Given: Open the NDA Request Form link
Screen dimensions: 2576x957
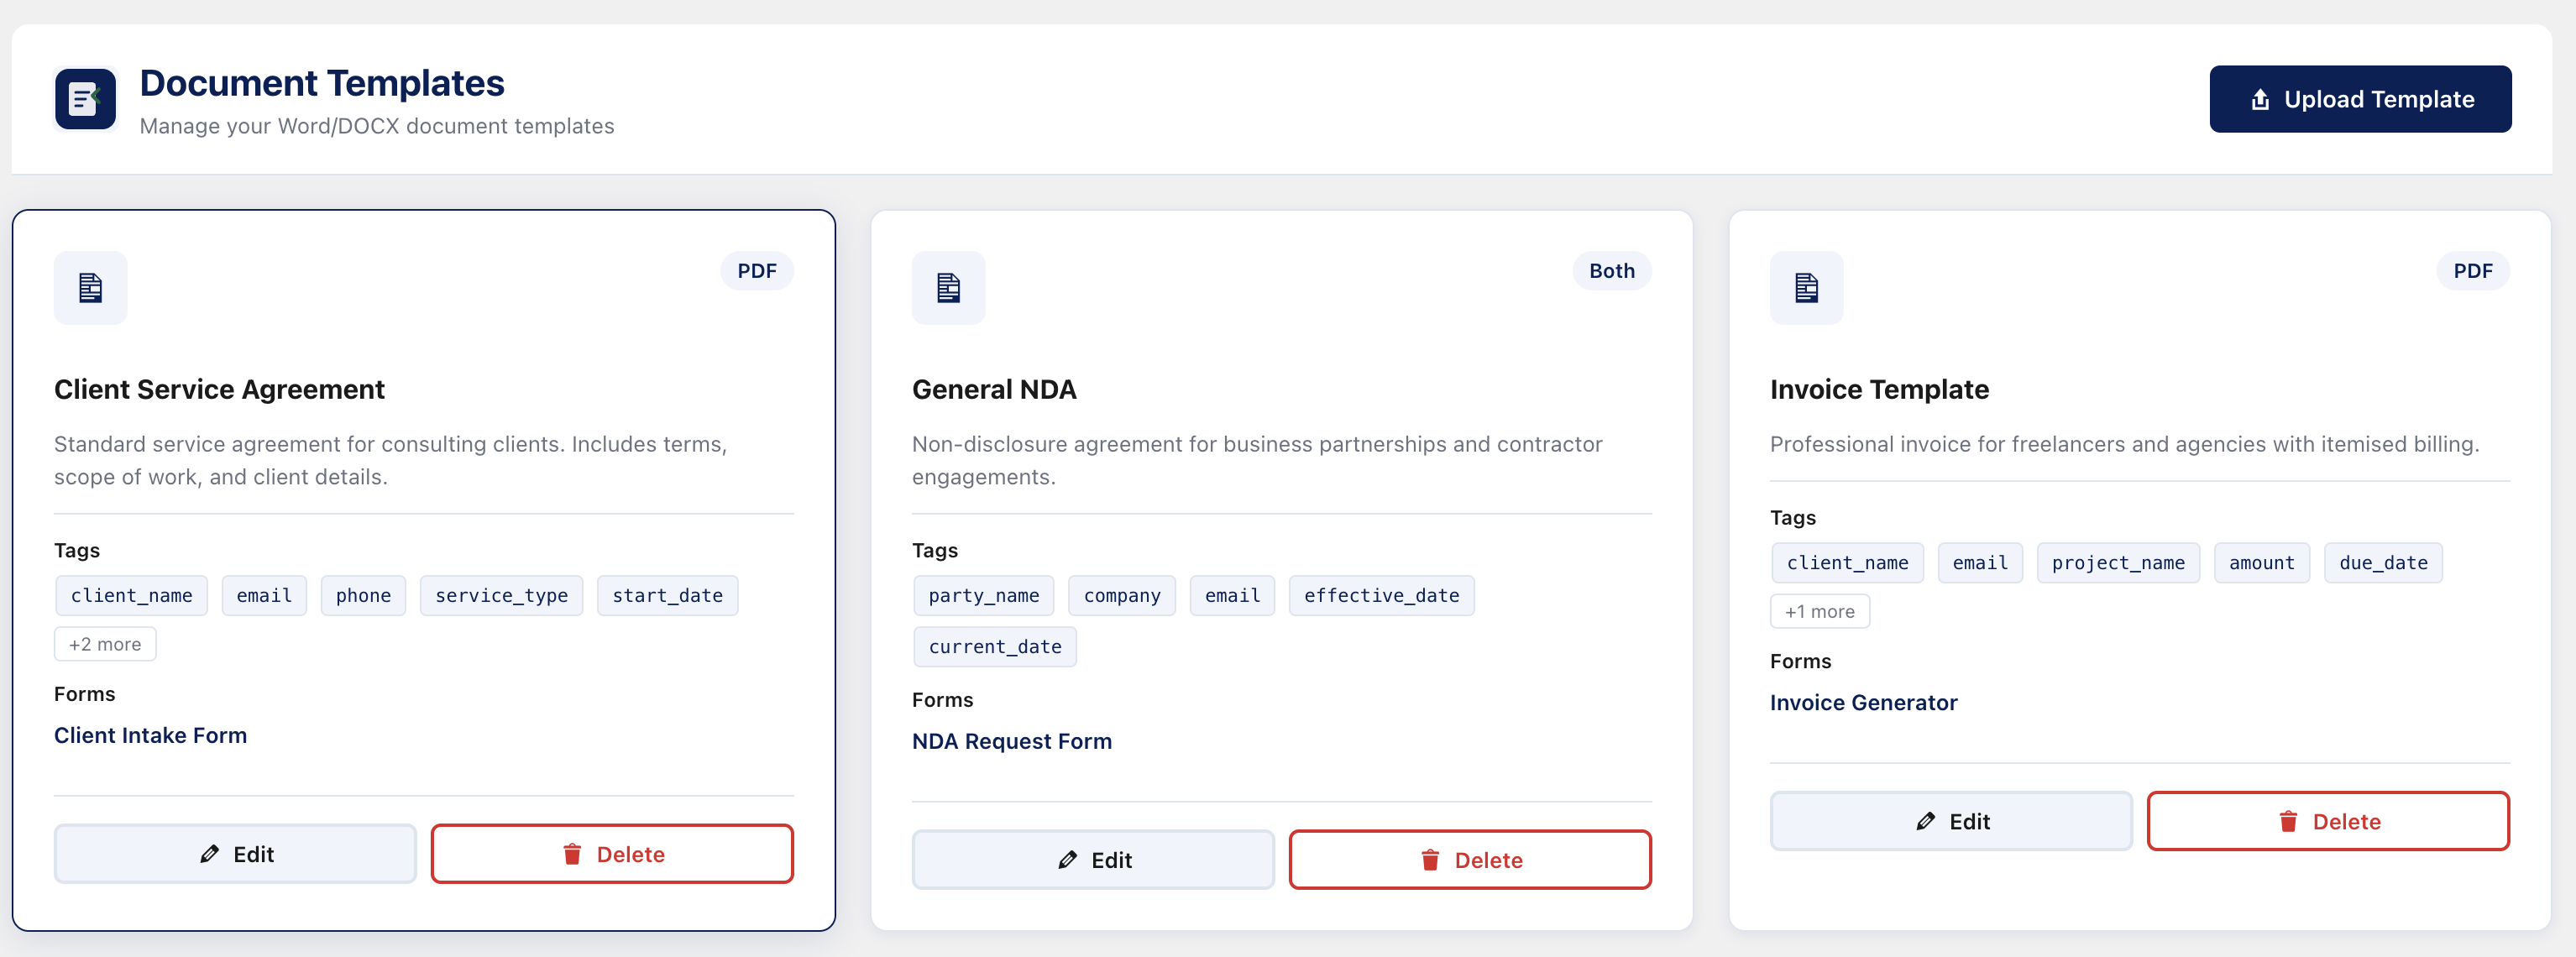Looking at the screenshot, I should click(x=1011, y=741).
